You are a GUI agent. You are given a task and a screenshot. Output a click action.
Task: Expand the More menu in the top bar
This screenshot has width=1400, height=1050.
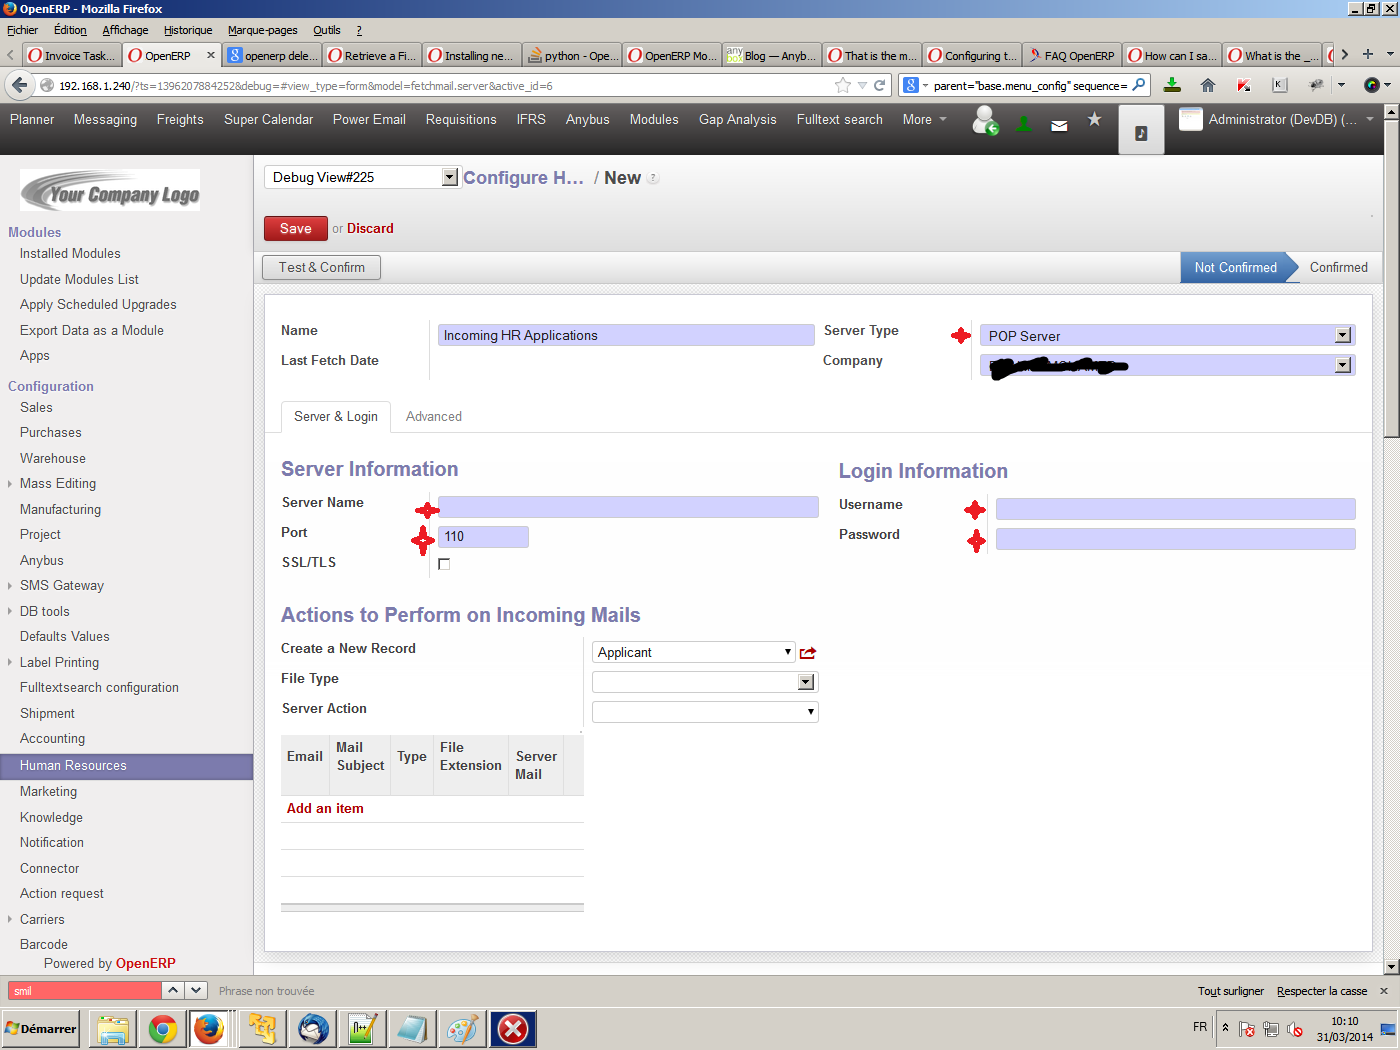pyautogui.click(x=924, y=119)
